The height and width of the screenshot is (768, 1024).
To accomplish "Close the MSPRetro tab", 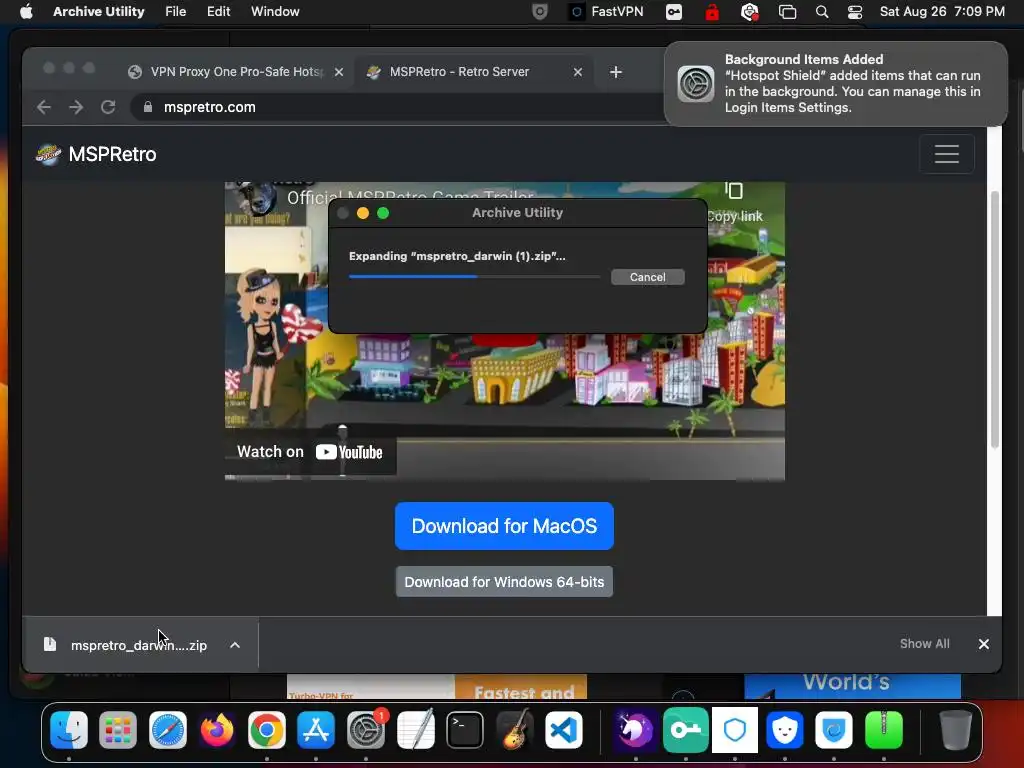I will tap(578, 72).
